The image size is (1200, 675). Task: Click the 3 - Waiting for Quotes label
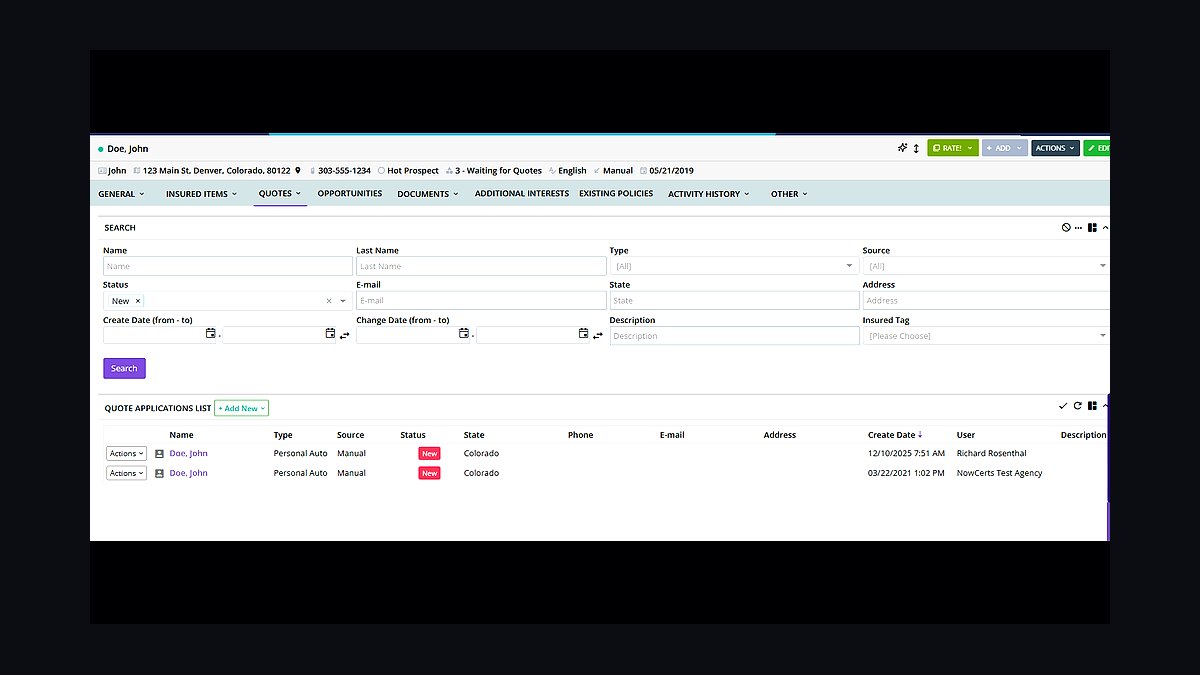498,171
